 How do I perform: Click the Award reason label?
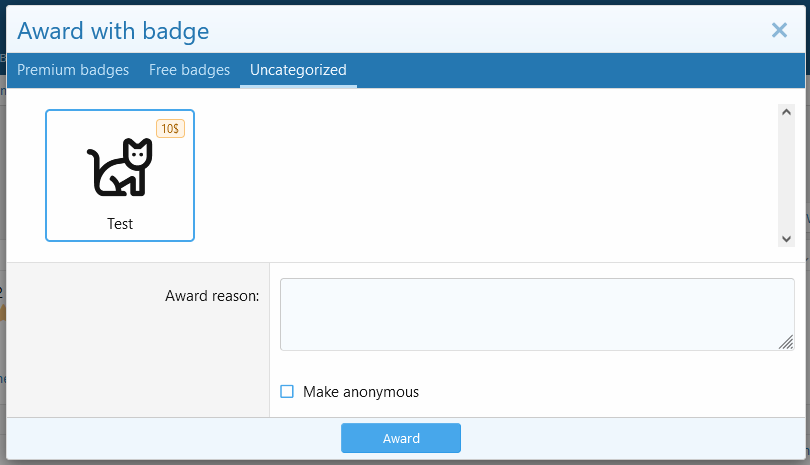click(212, 296)
